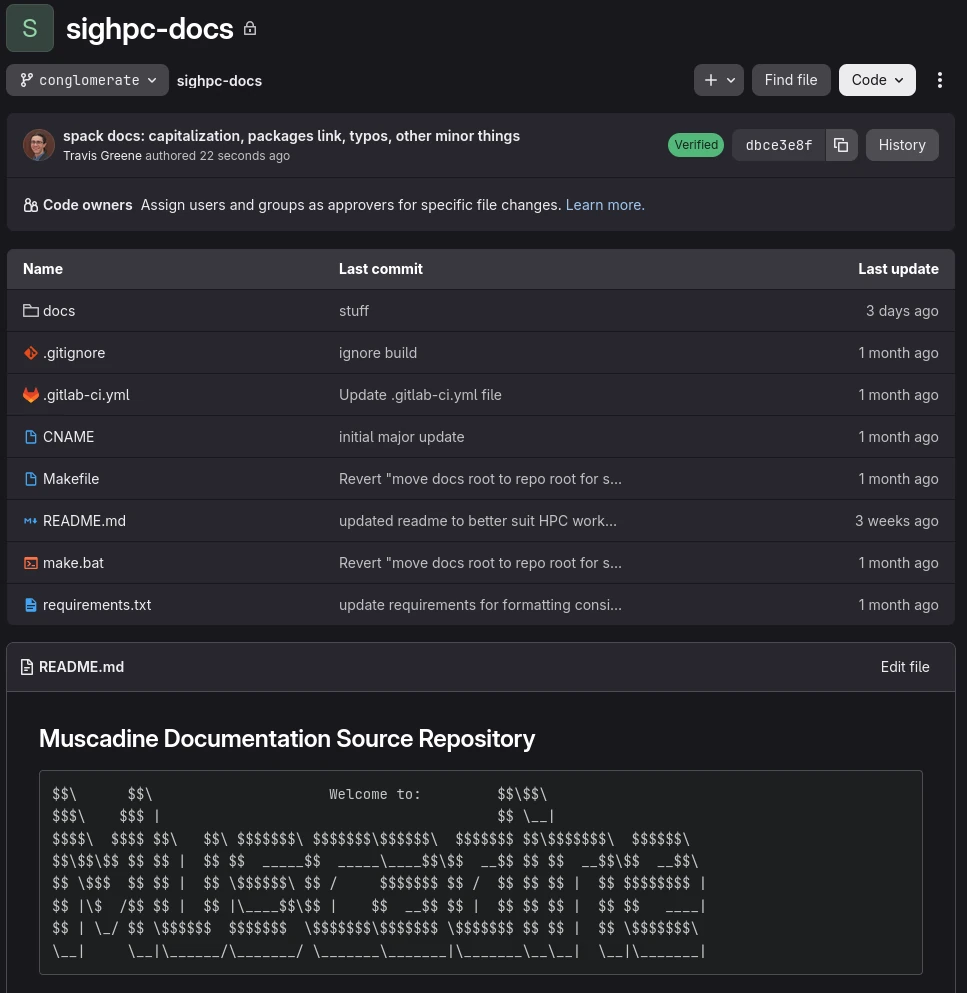Screen dimensions: 967x993
Task: Open the conglomerate branch dropdown
Action: (87, 80)
